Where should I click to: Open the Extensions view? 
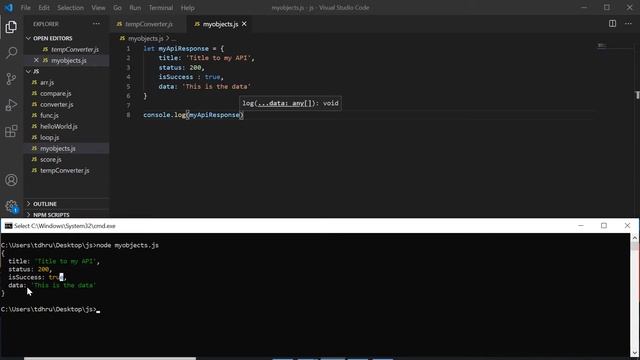click(11, 131)
